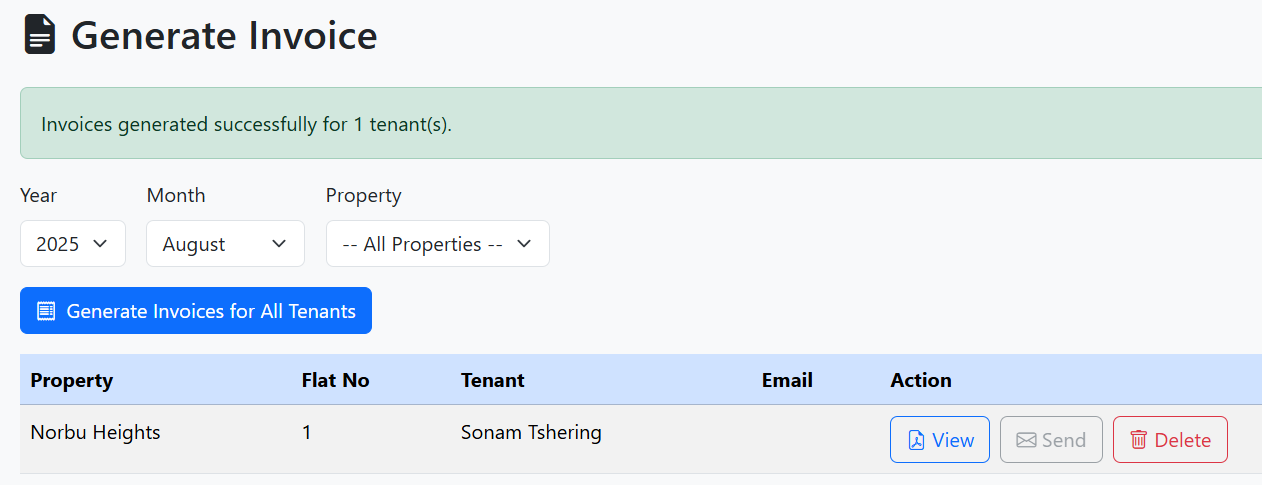This screenshot has width=1262, height=485.
Task: Click the Generate Invoice page heading
Action: click(x=224, y=36)
